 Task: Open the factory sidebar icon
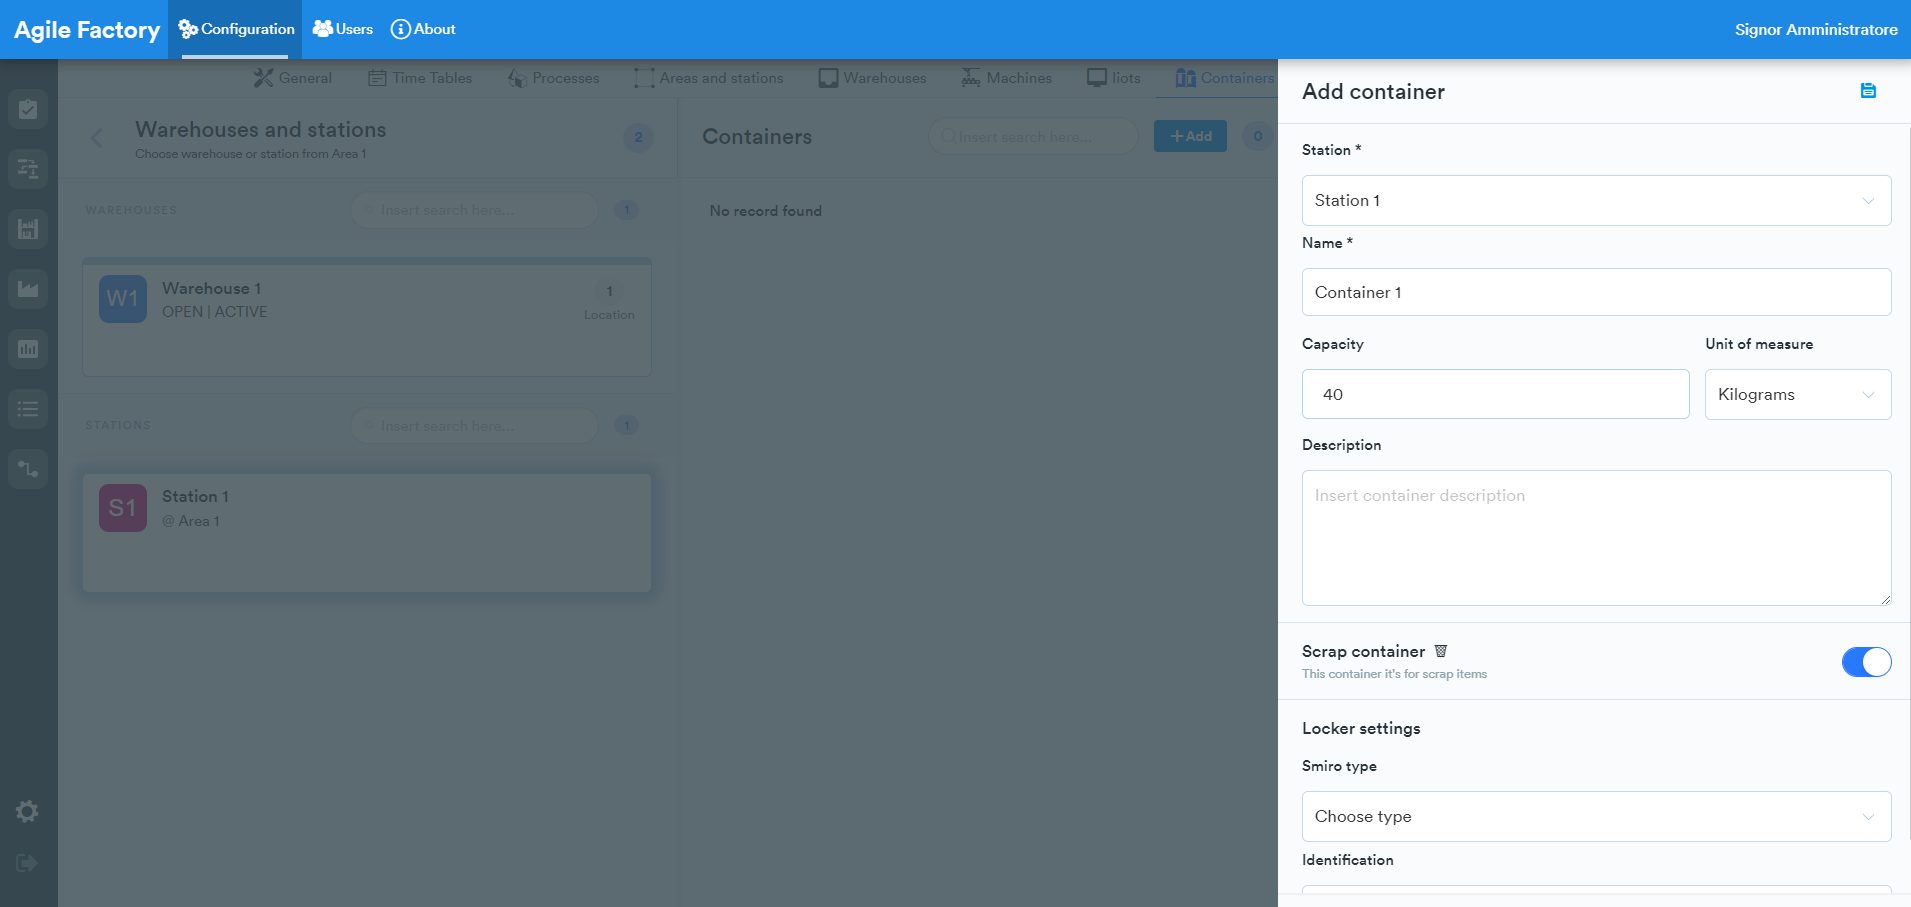click(28, 289)
